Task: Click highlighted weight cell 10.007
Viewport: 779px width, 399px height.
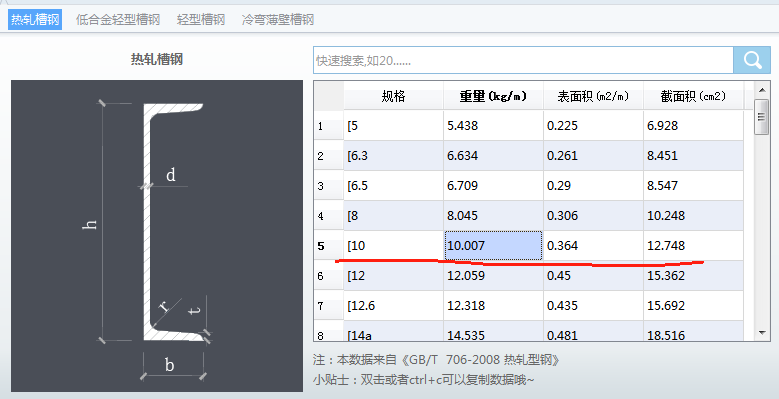Action: coord(493,245)
